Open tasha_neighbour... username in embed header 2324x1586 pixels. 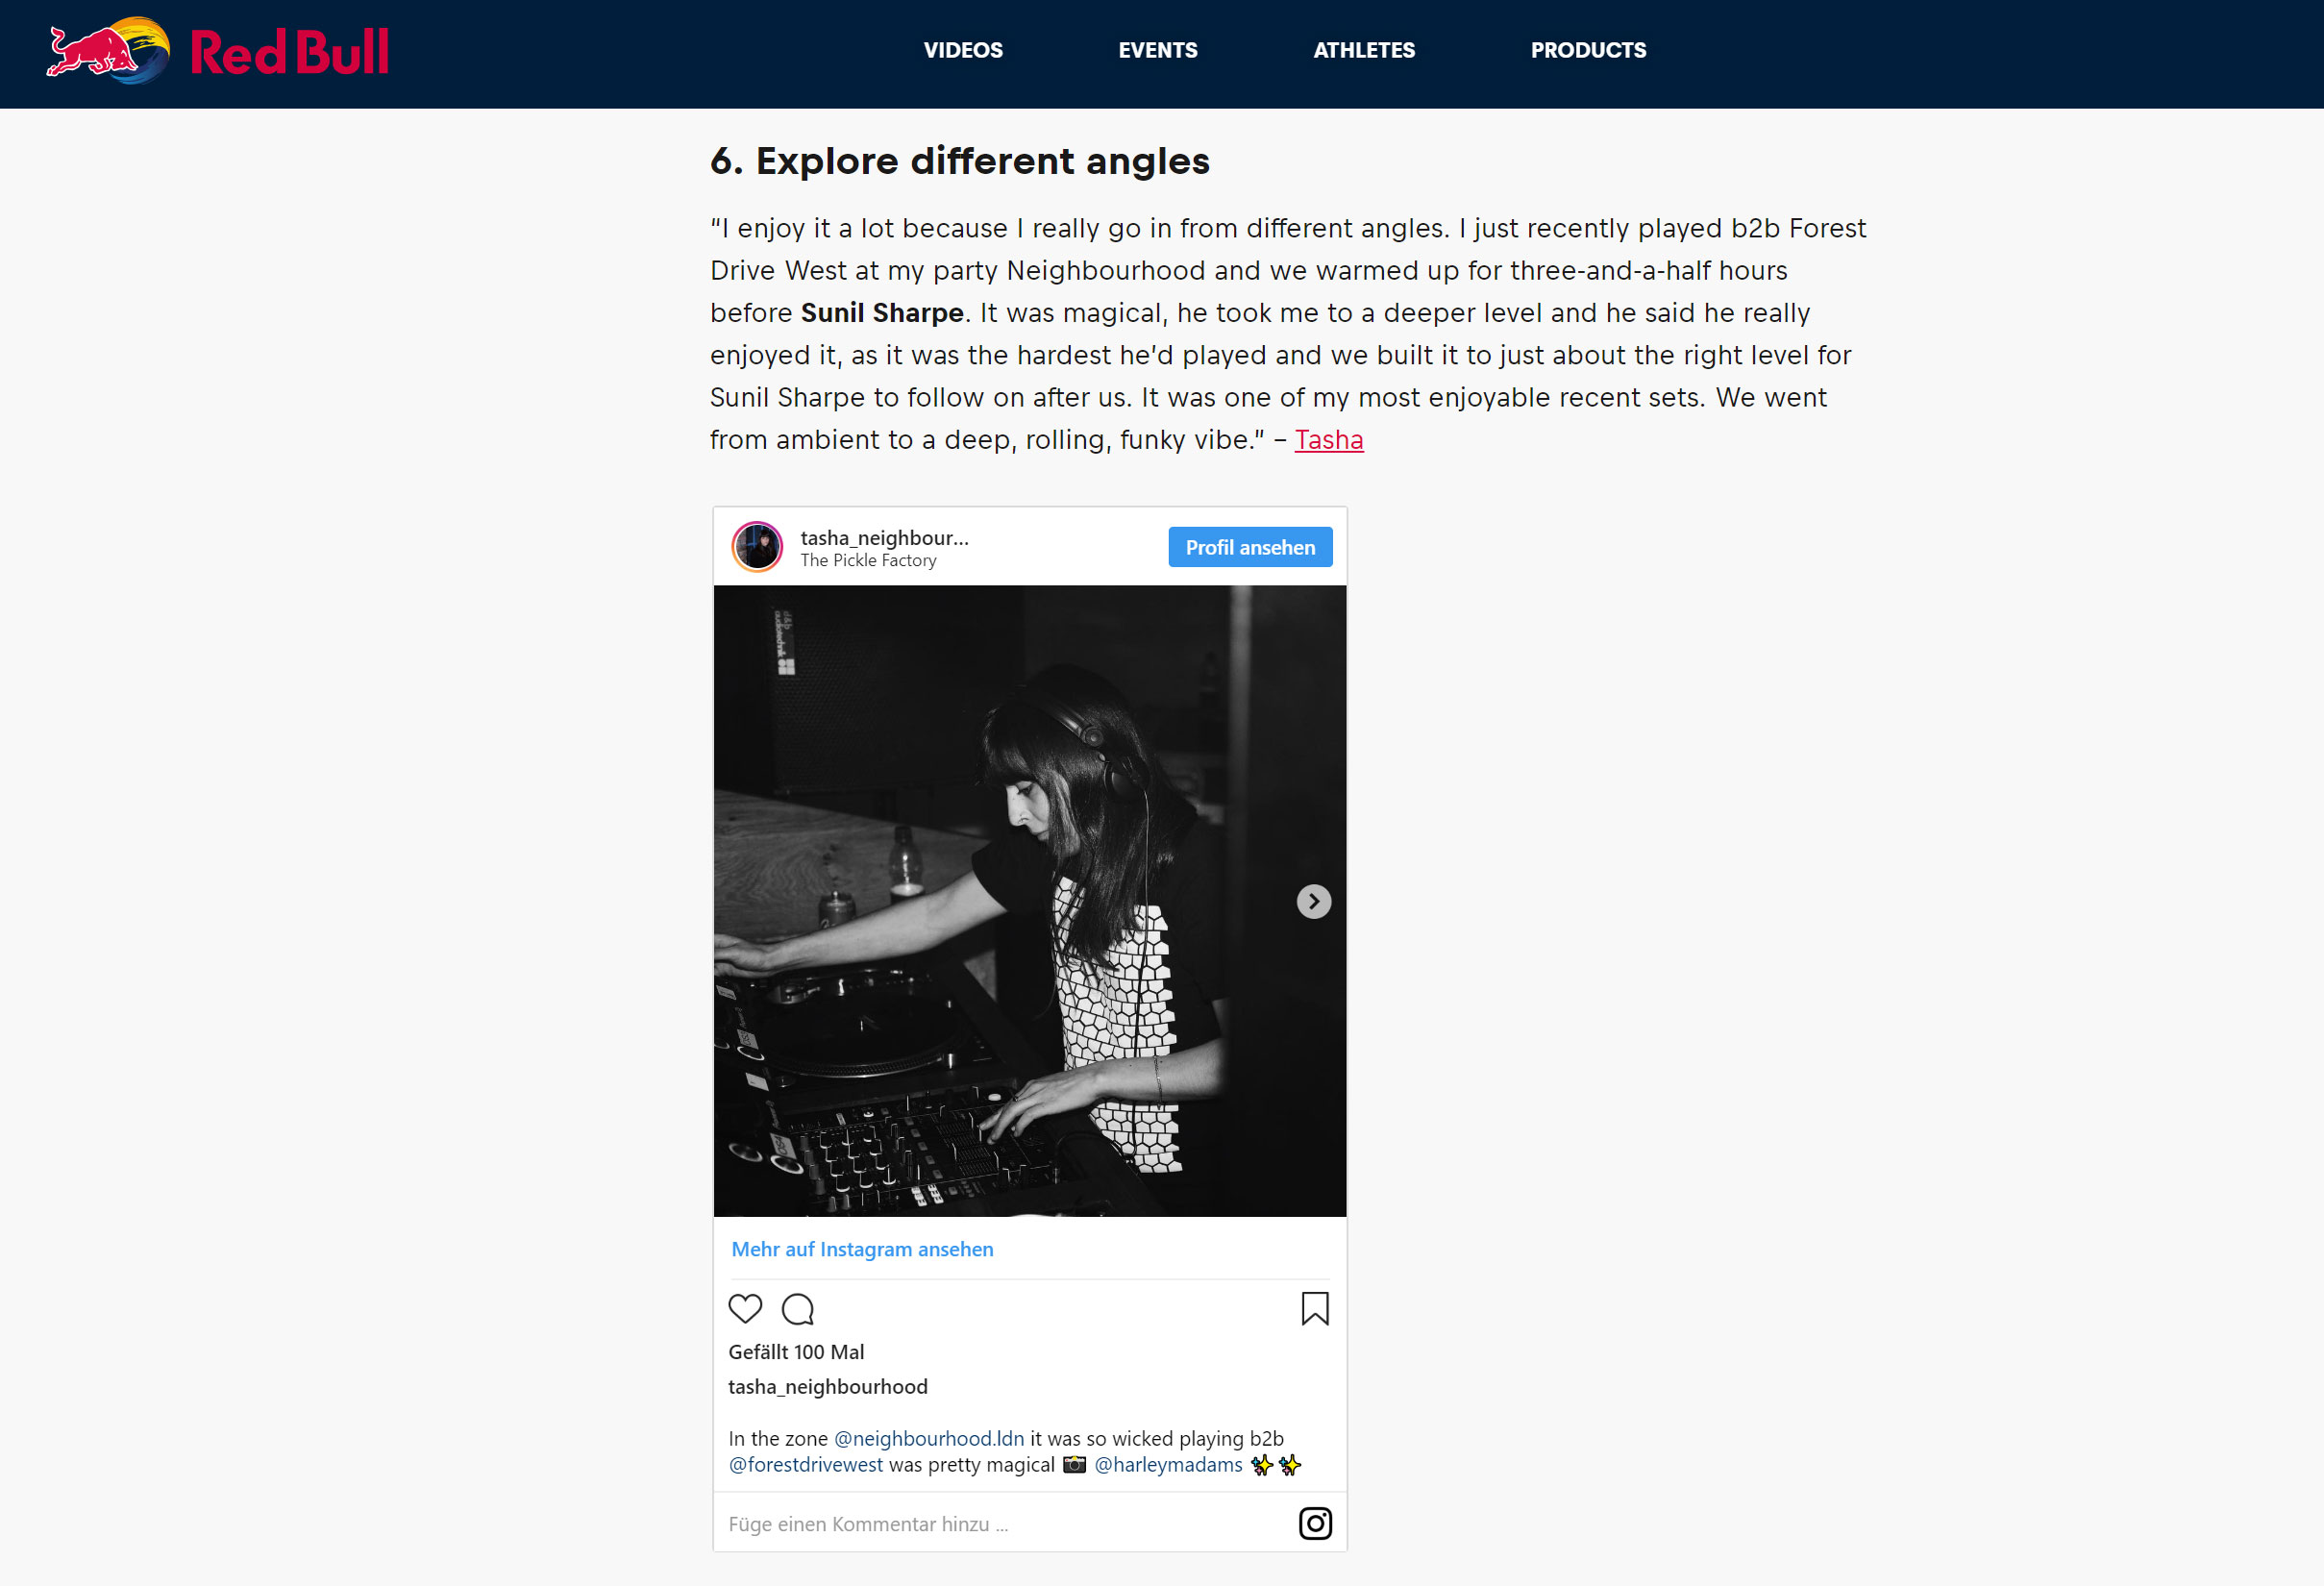click(884, 537)
